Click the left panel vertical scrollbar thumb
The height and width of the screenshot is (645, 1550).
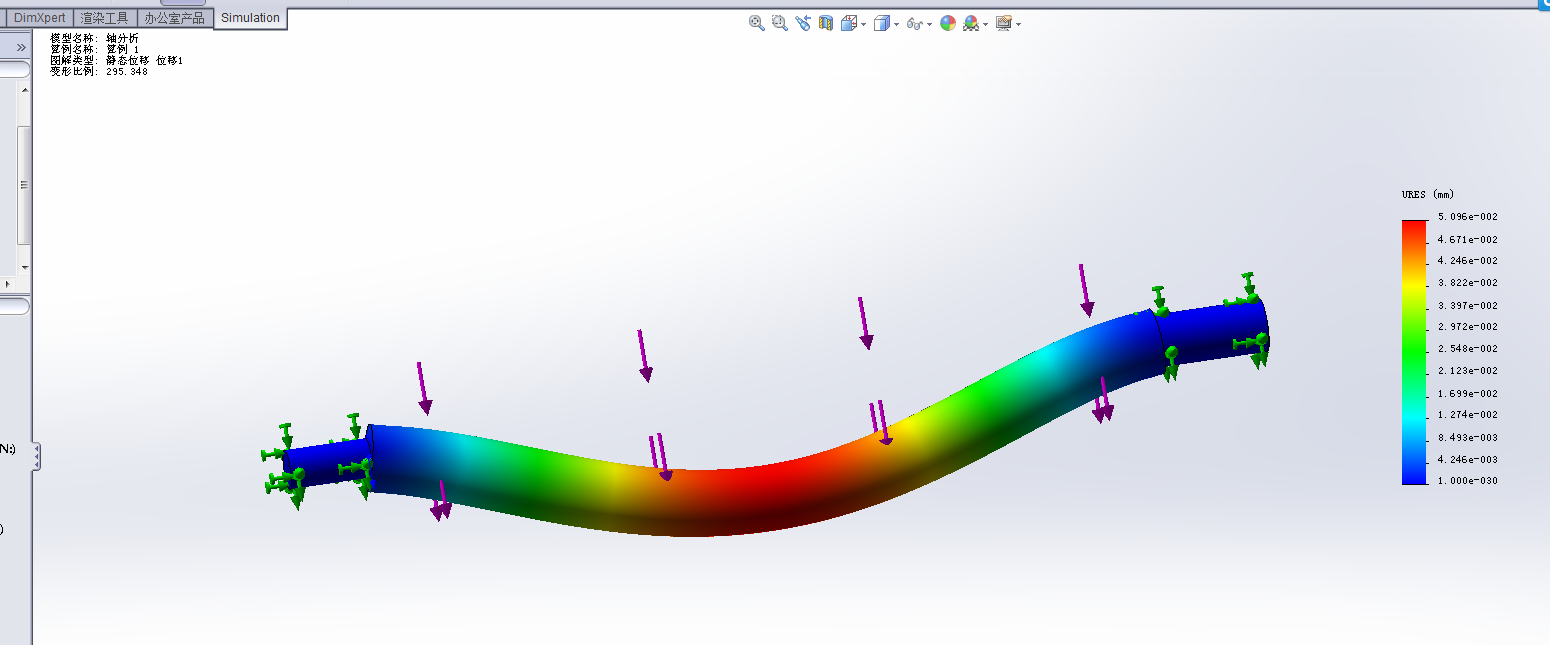pos(24,185)
